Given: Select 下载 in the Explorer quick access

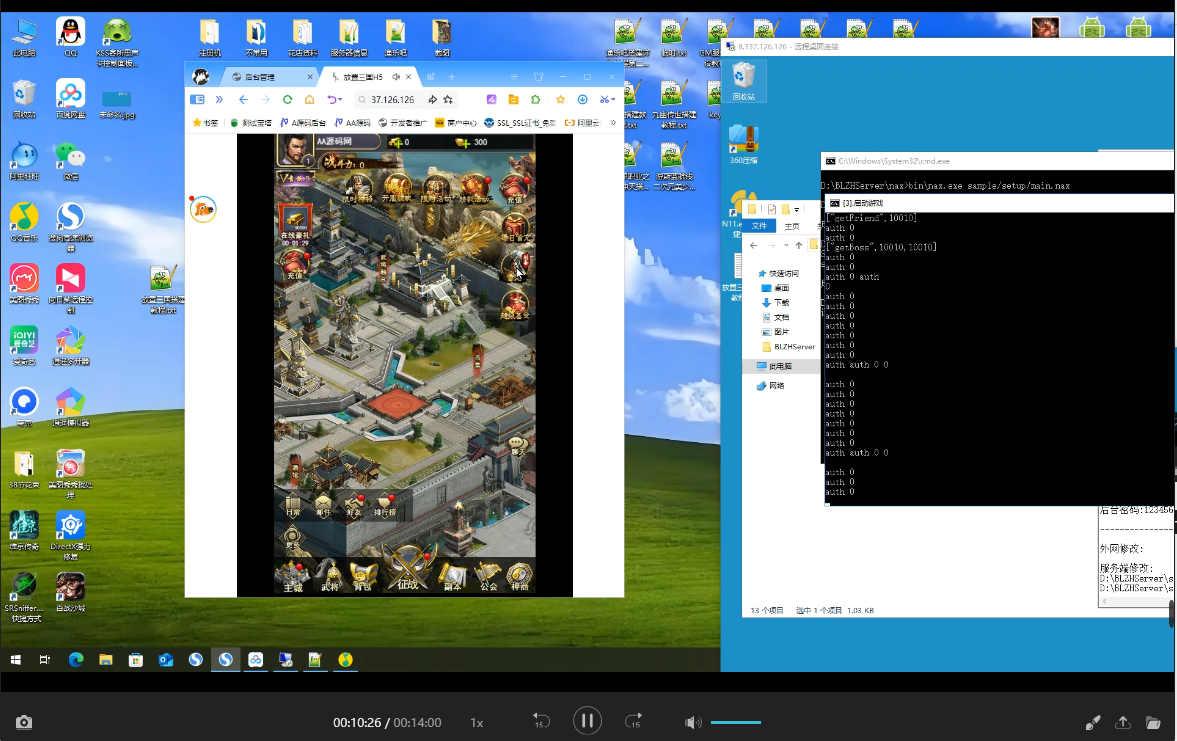Looking at the screenshot, I should point(775,303).
